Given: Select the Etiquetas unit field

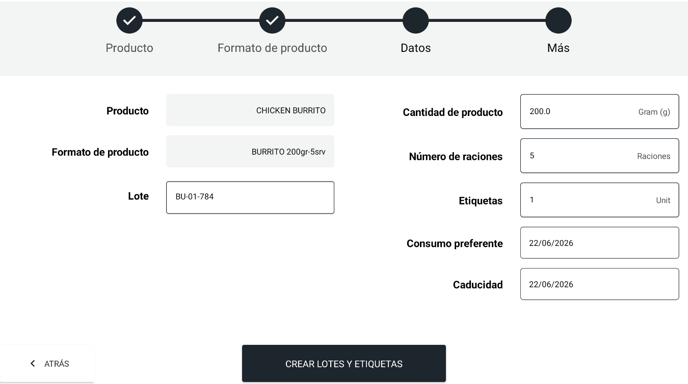Looking at the screenshot, I should [x=599, y=200].
